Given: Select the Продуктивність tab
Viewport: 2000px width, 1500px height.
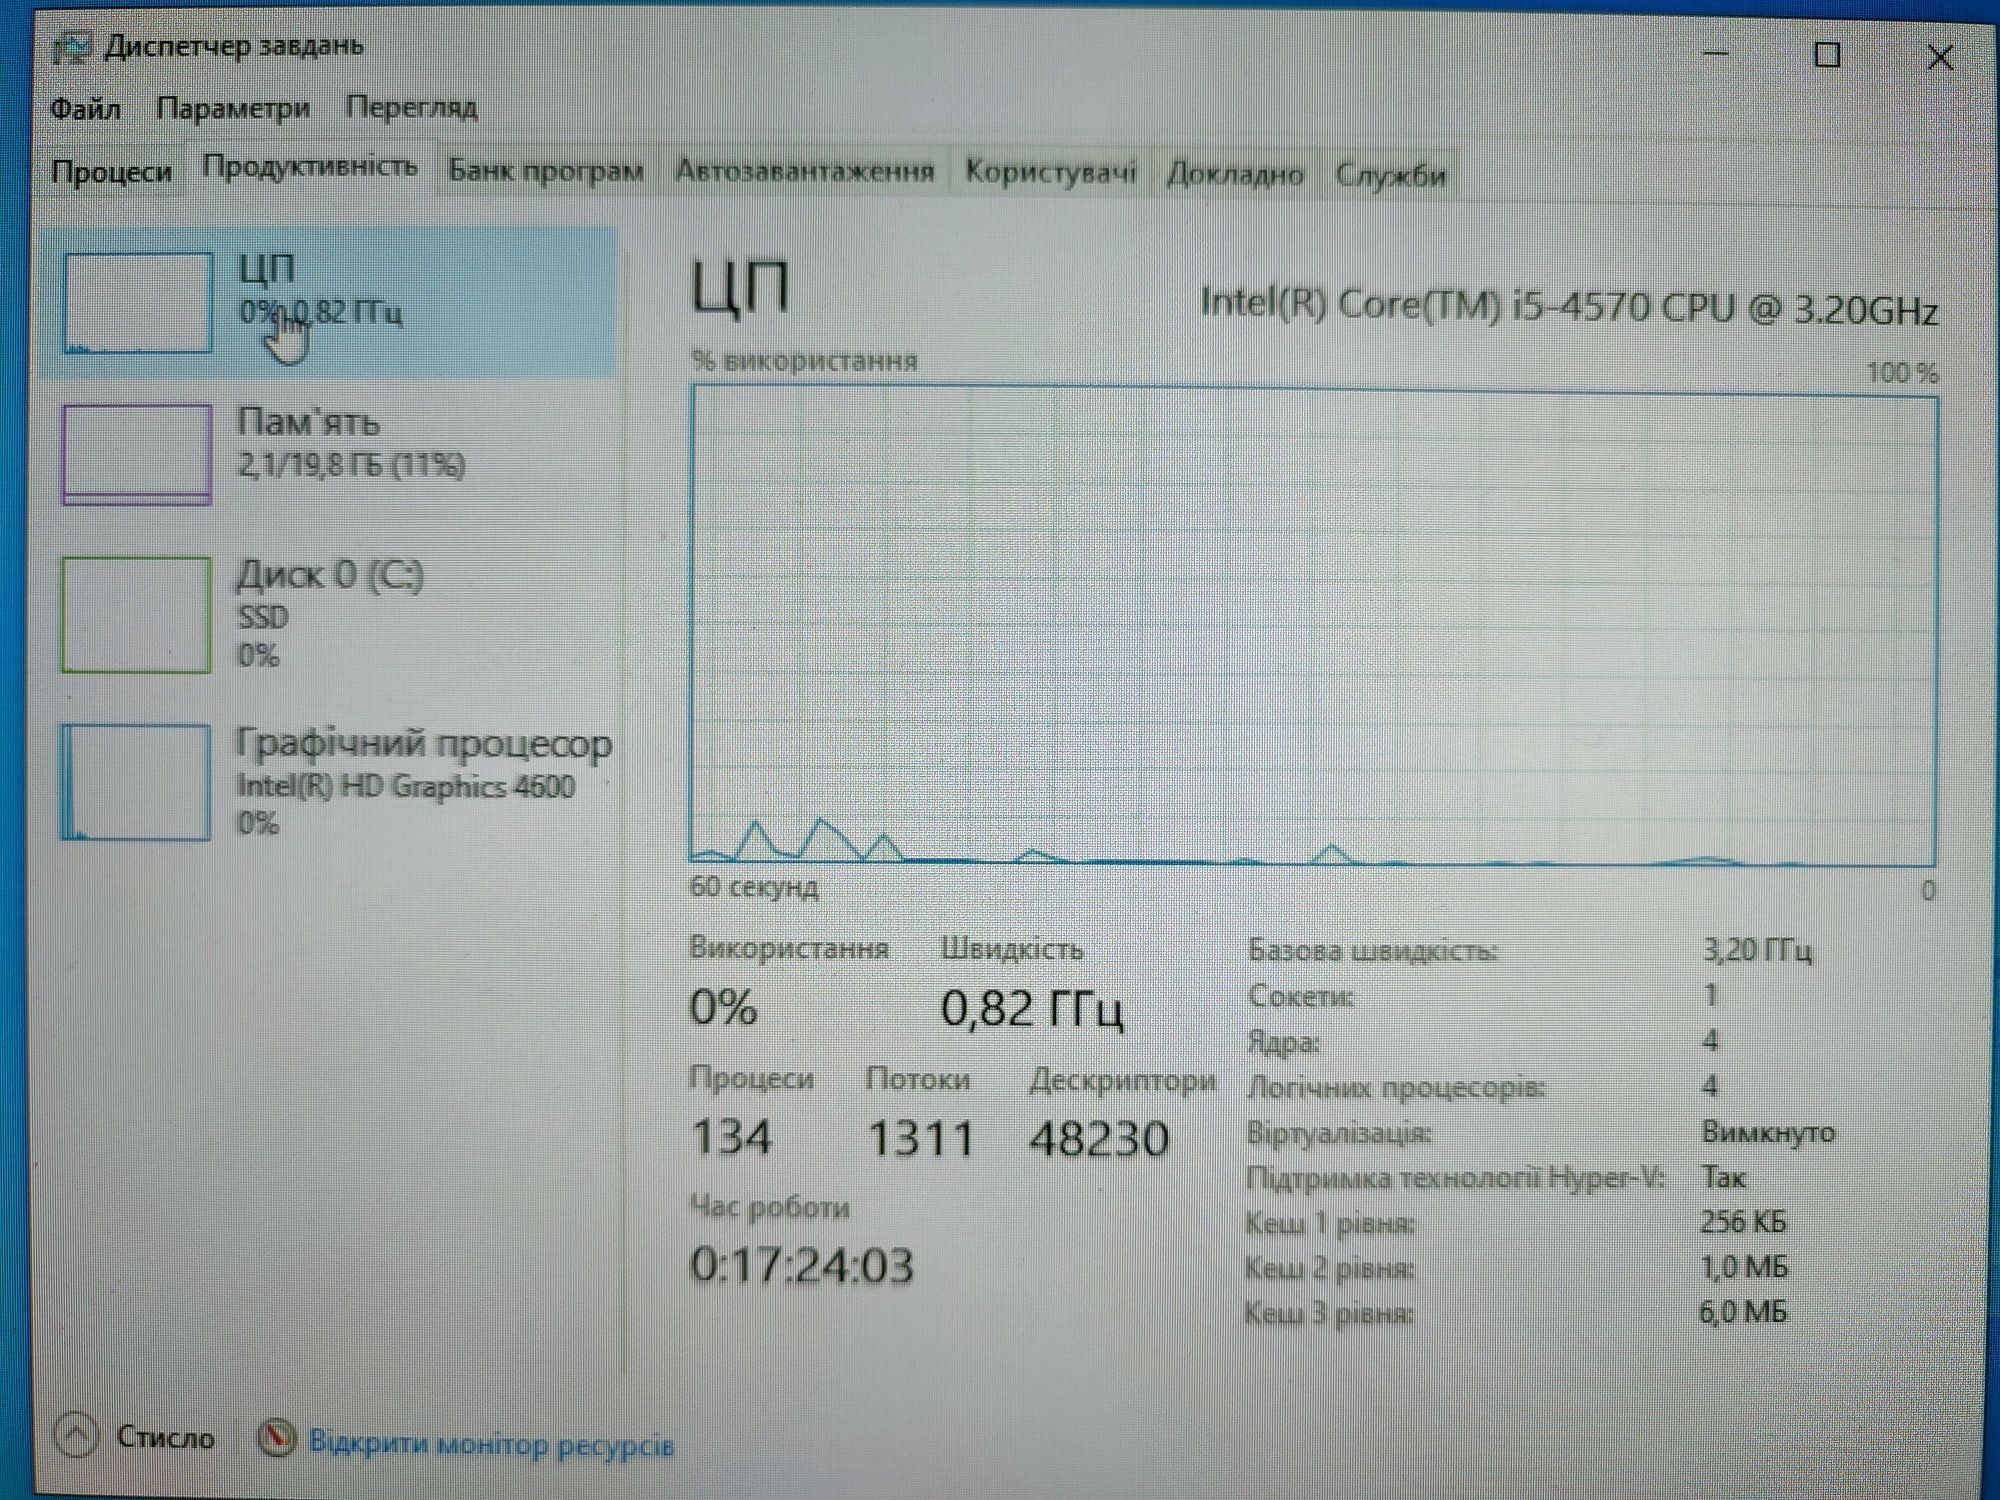Looking at the screenshot, I should [310, 166].
